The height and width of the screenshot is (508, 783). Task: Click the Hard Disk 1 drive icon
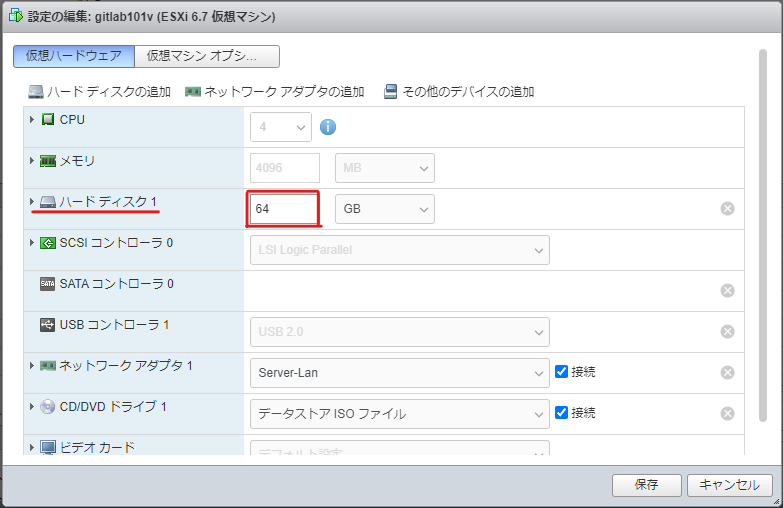click(x=47, y=202)
